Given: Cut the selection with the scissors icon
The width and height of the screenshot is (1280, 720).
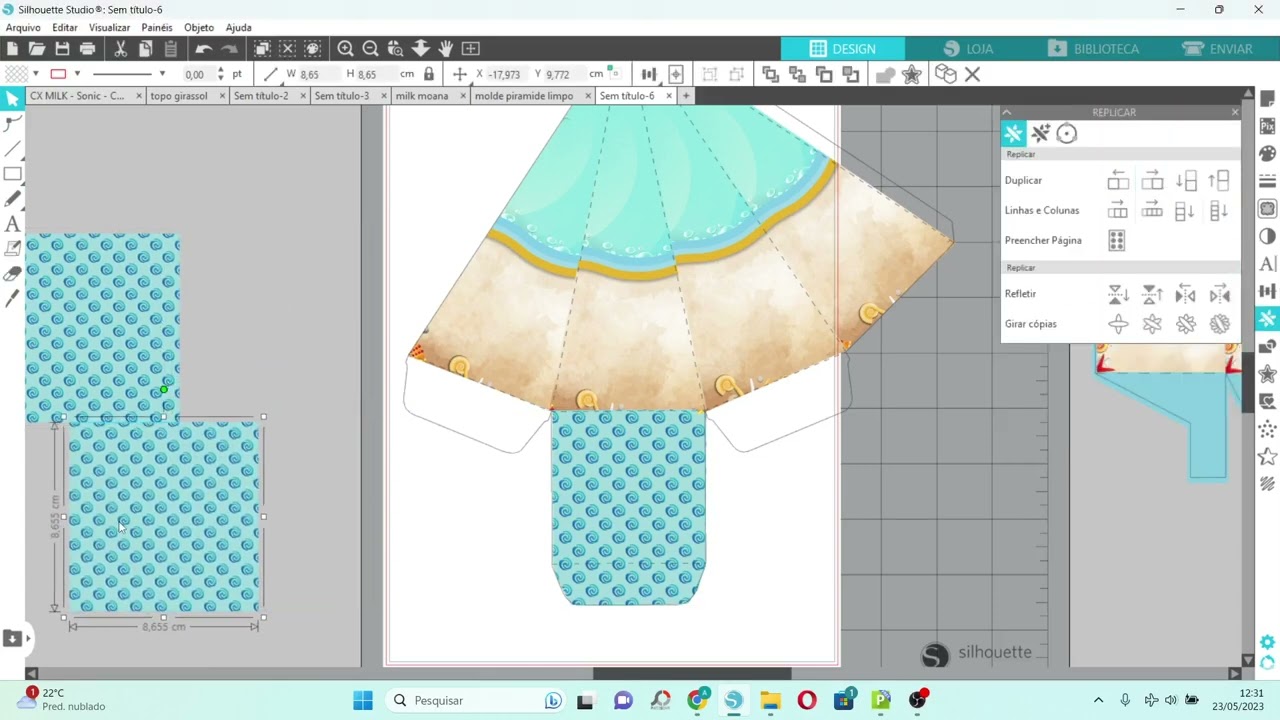Looking at the screenshot, I should point(120,48).
